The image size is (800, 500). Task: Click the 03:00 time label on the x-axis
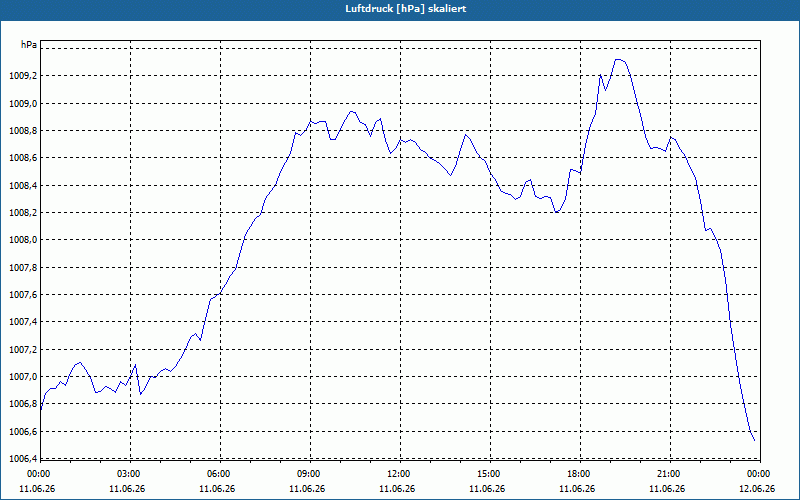130,474
